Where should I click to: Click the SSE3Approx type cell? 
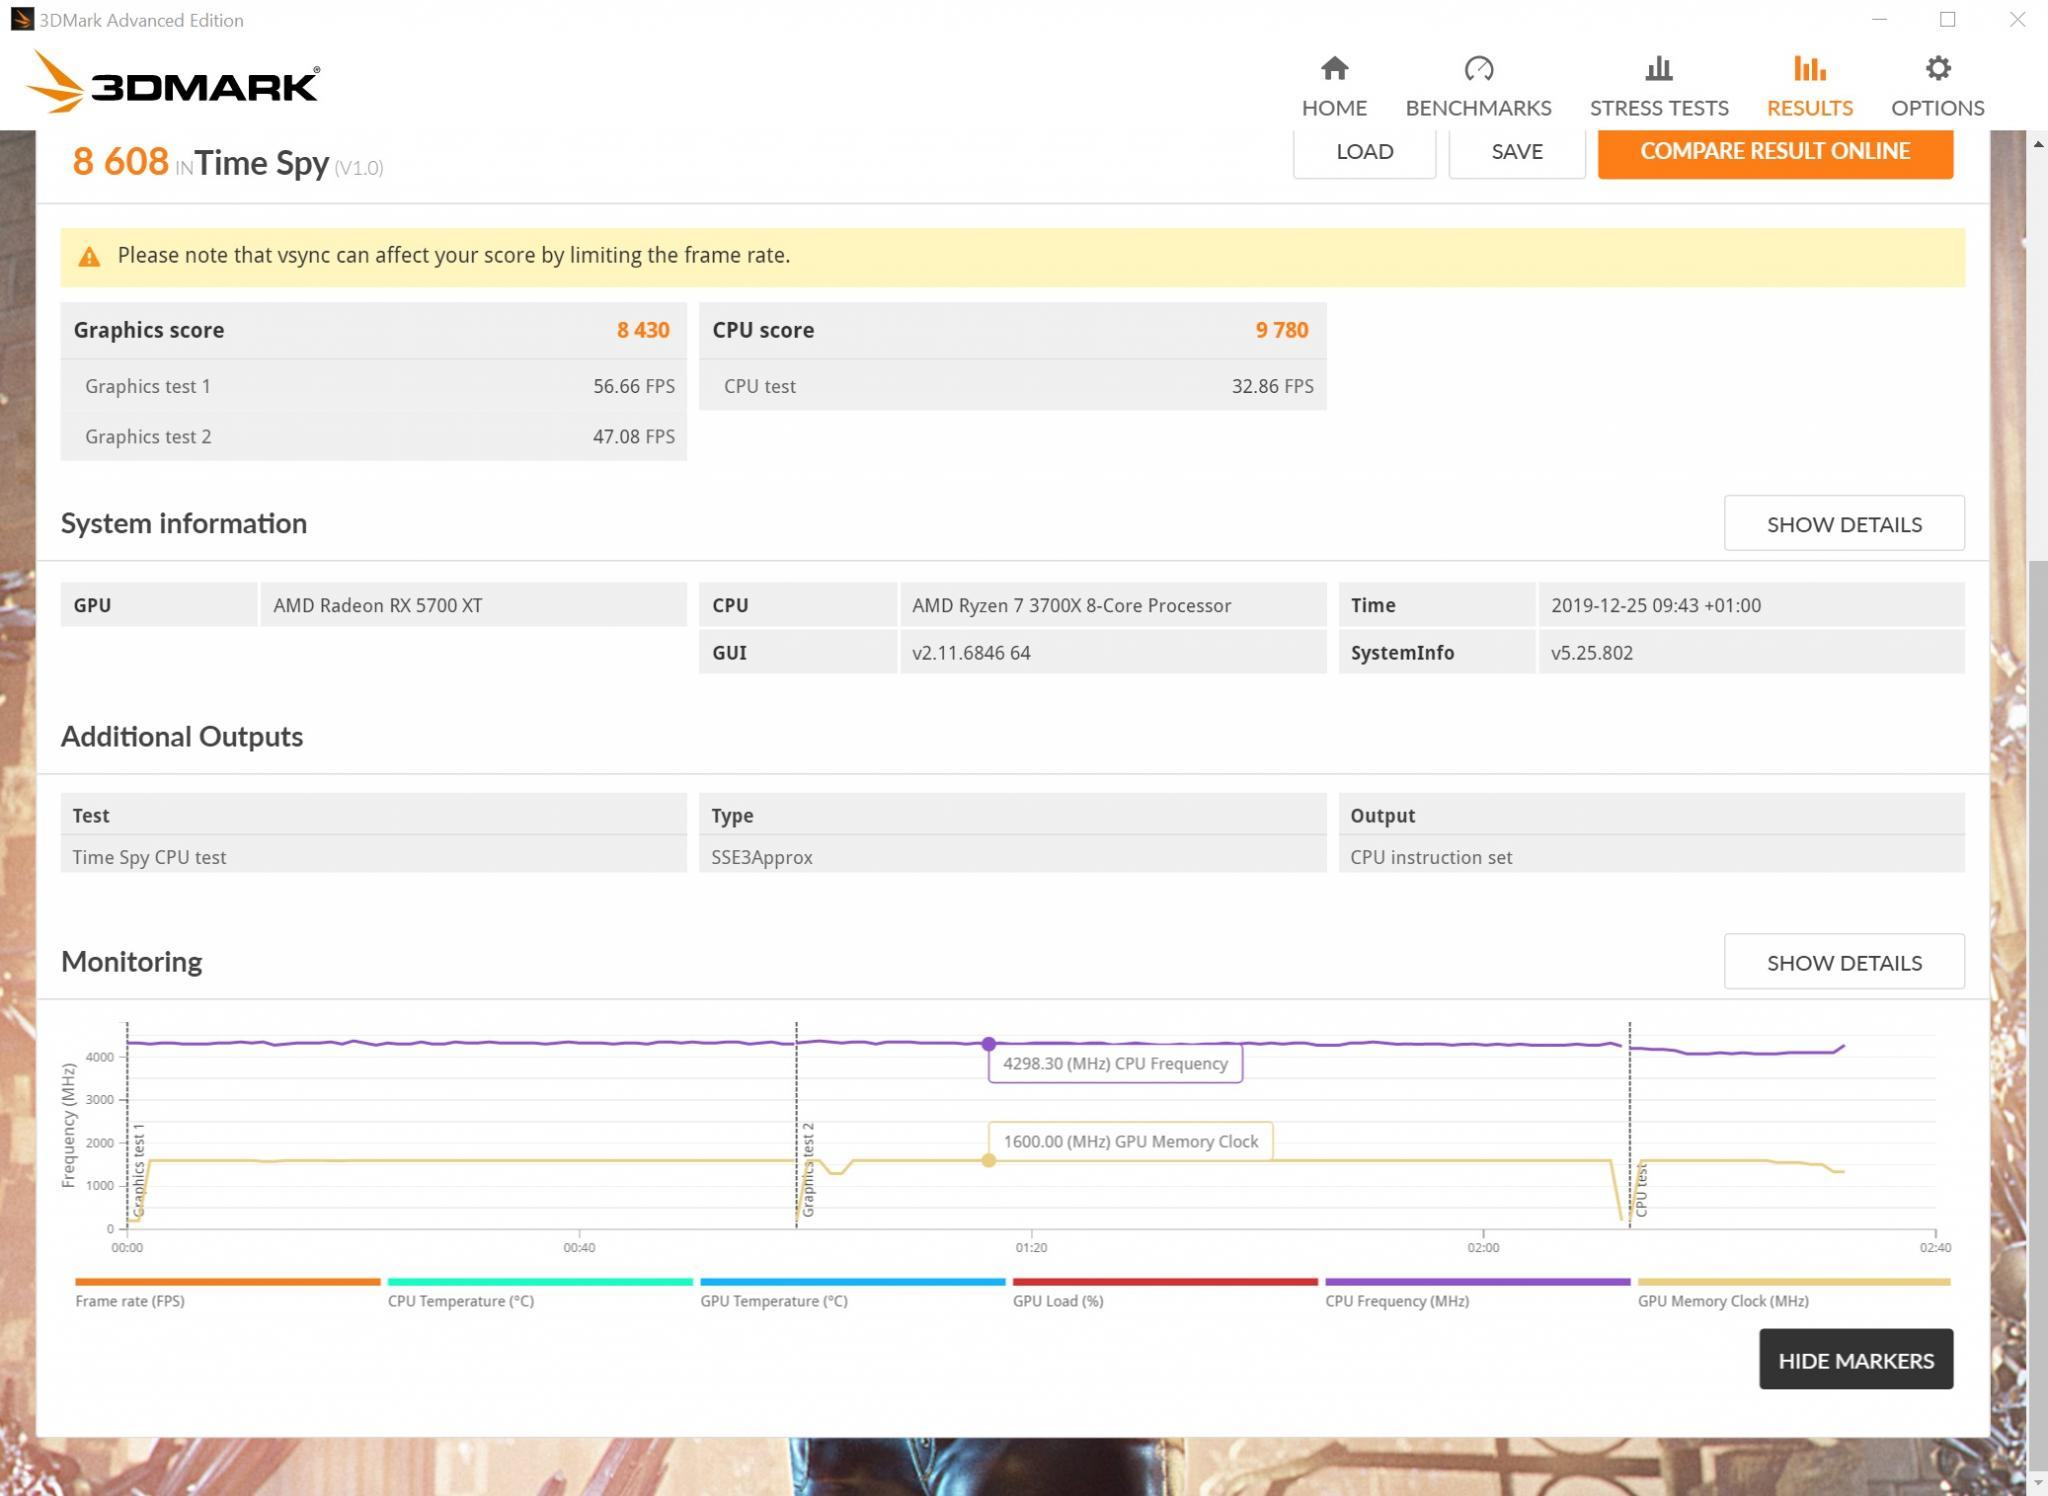[x=1012, y=857]
